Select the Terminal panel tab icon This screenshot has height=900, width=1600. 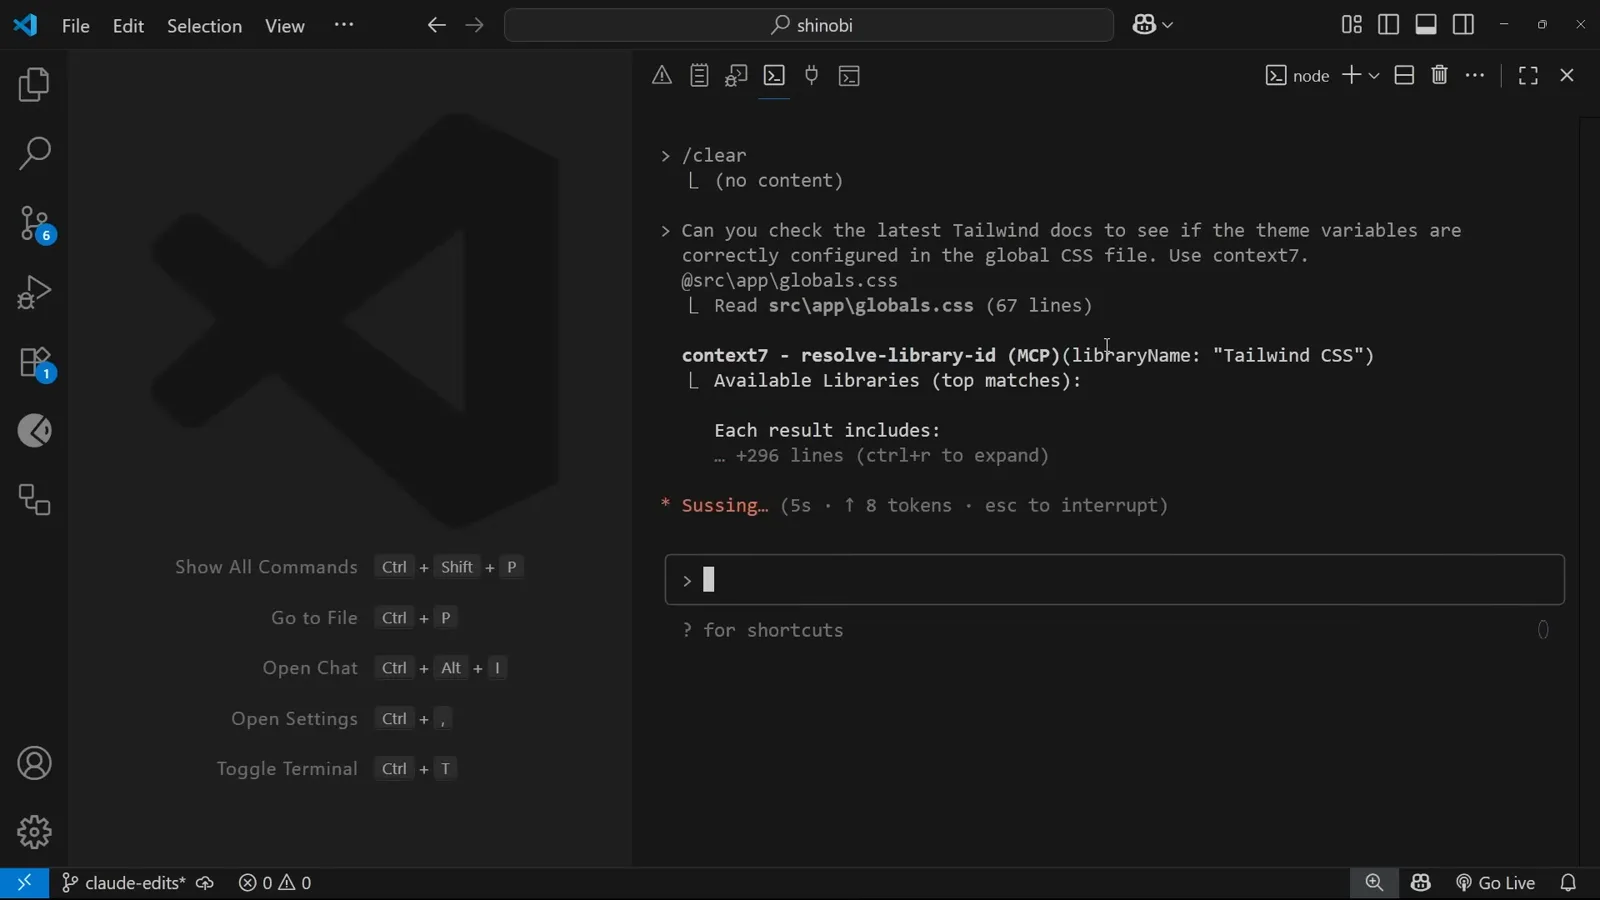775,76
